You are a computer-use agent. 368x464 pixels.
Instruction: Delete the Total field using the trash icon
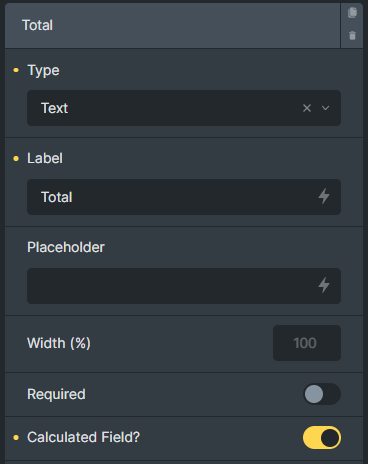(x=352, y=35)
